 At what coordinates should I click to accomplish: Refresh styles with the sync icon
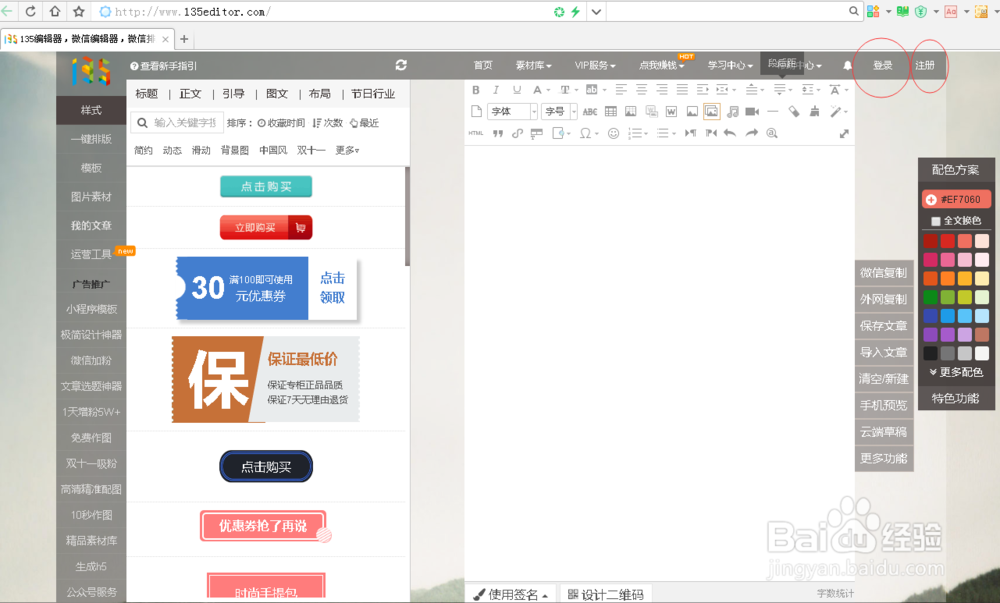point(401,65)
